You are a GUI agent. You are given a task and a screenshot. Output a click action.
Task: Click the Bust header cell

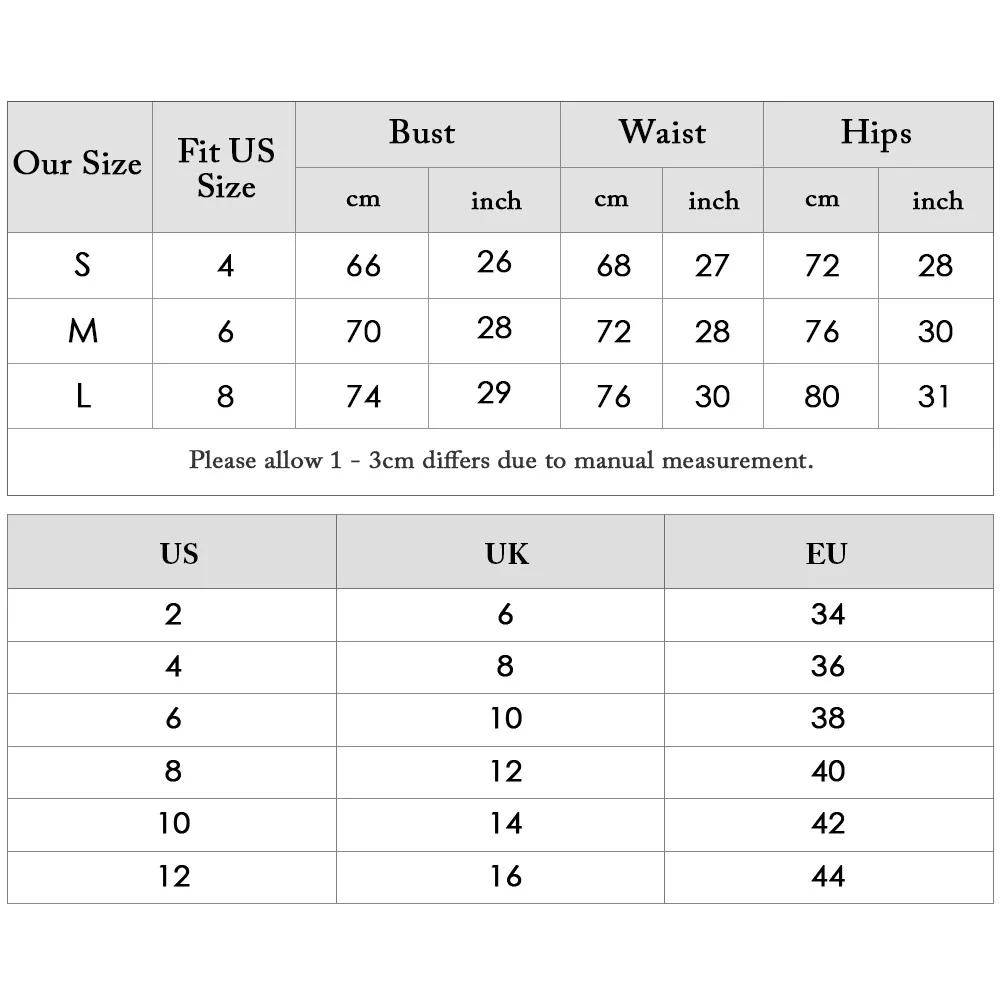[x=427, y=134]
